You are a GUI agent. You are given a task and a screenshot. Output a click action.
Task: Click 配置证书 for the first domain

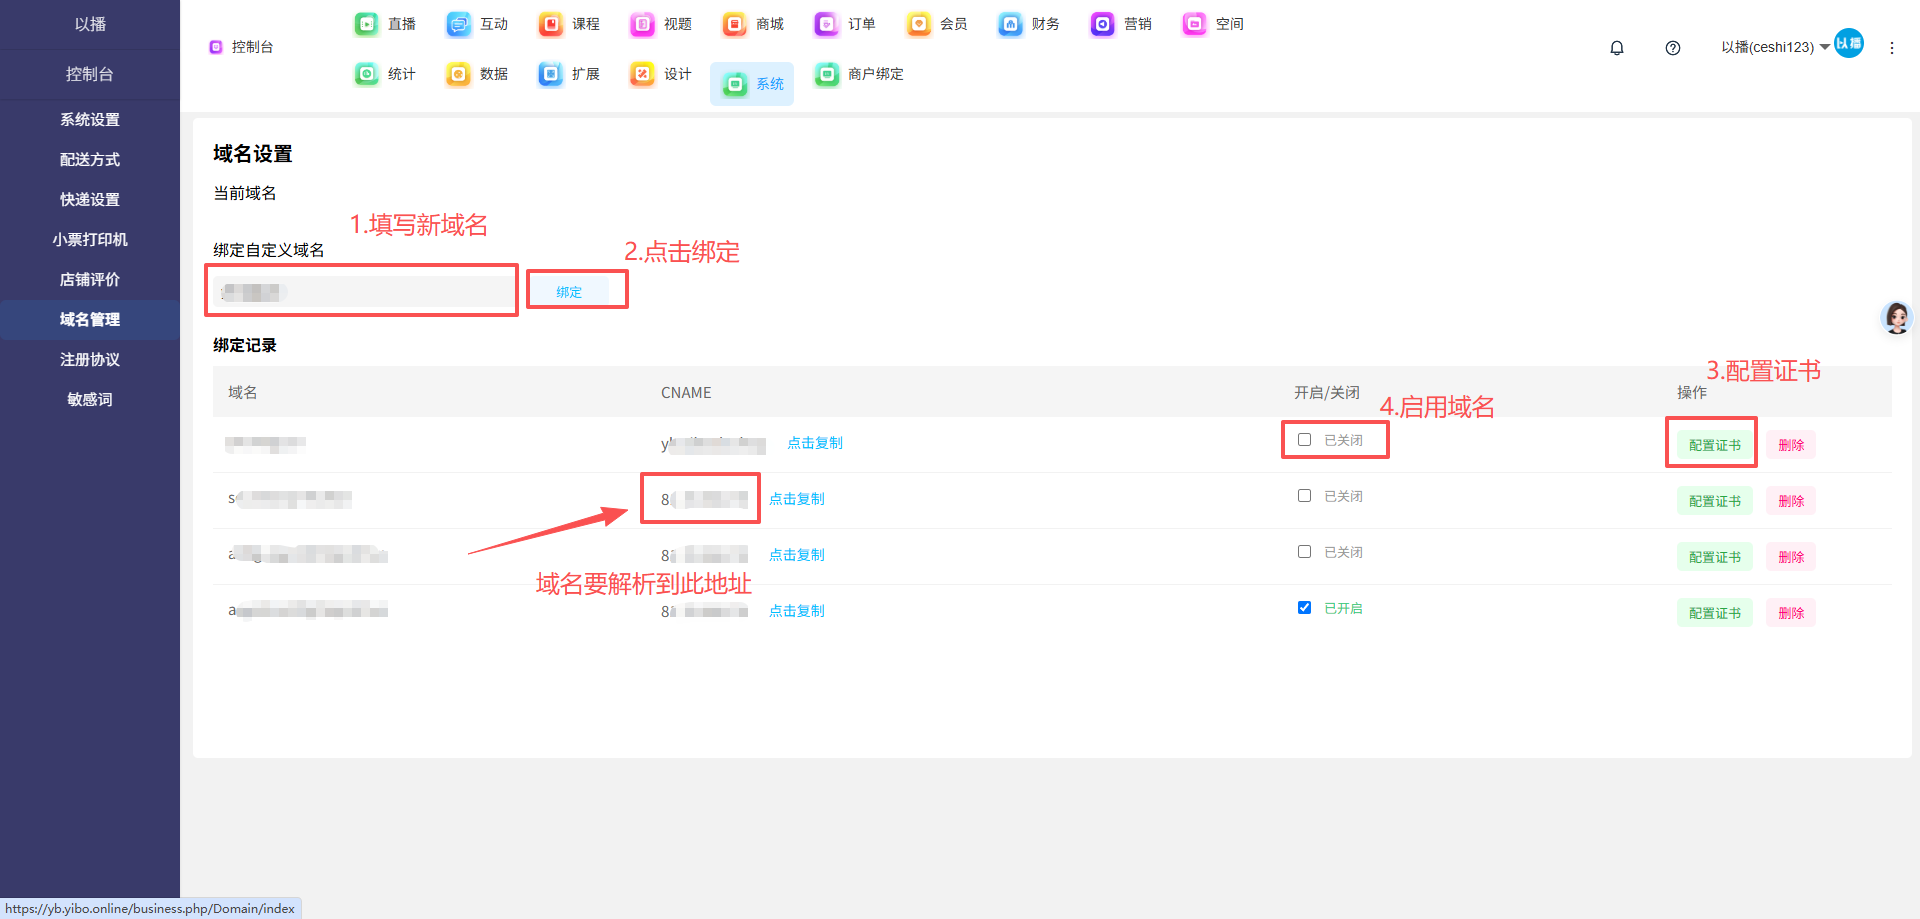1714,445
